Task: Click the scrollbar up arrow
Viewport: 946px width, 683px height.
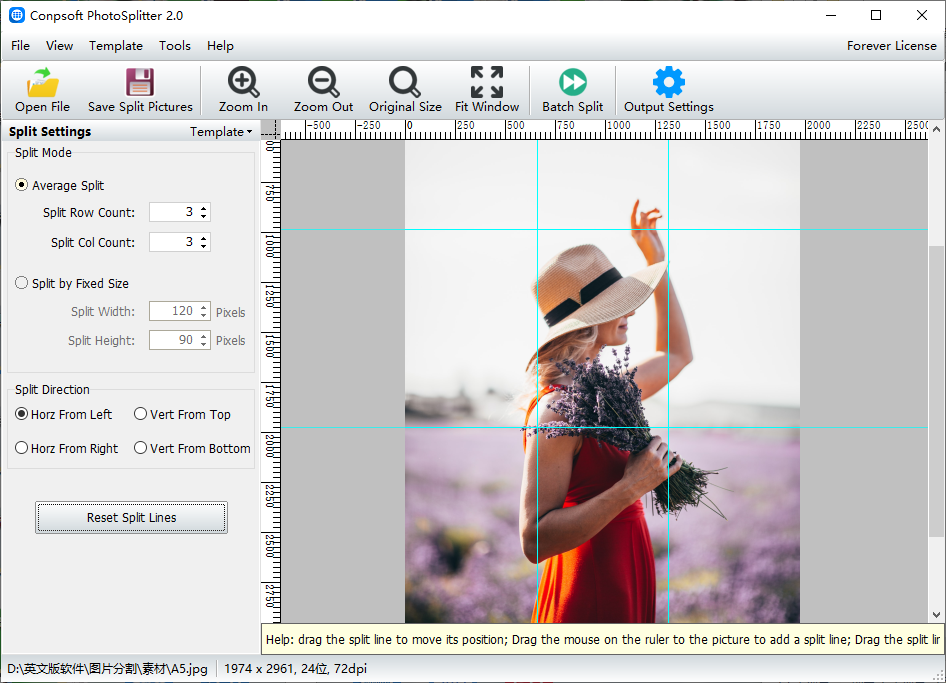Action: pyautogui.click(x=936, y=129)
